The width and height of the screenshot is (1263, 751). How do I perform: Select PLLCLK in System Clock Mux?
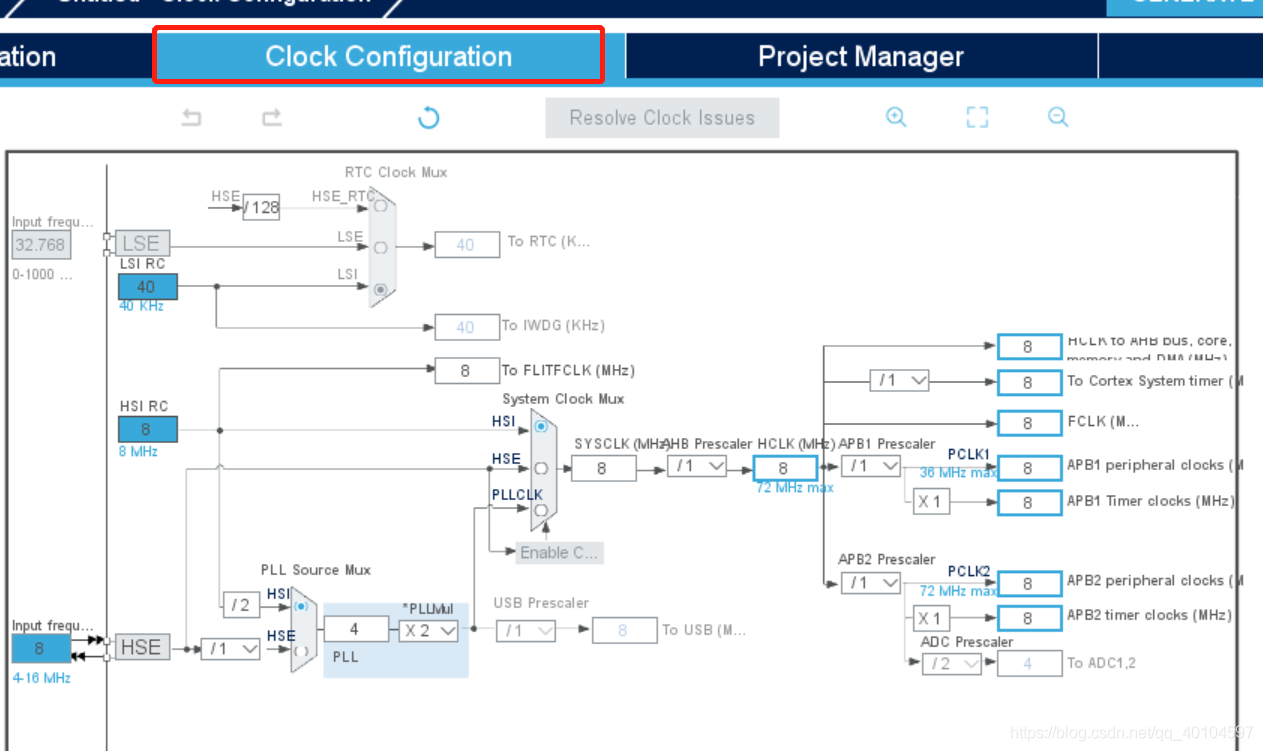541,510
